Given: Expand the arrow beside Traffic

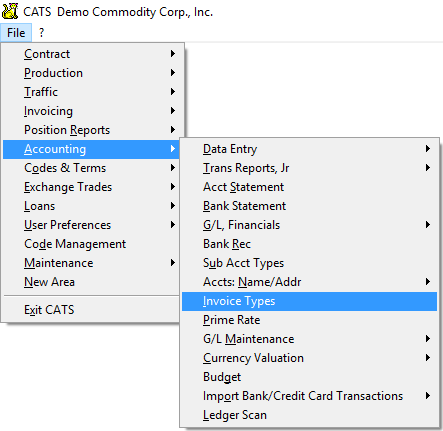Looking at the screenshot, I should (173, 91).
